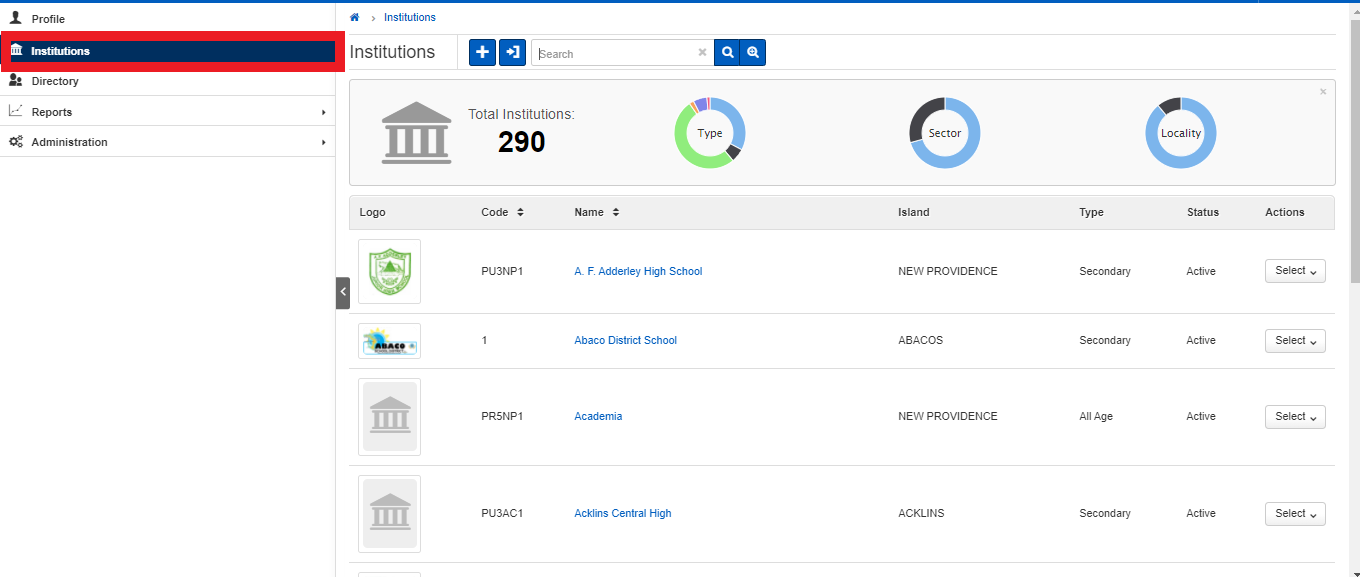Sort table by Name column
This screenshot has width=1360, height=577.
click(x=597, y=212)
